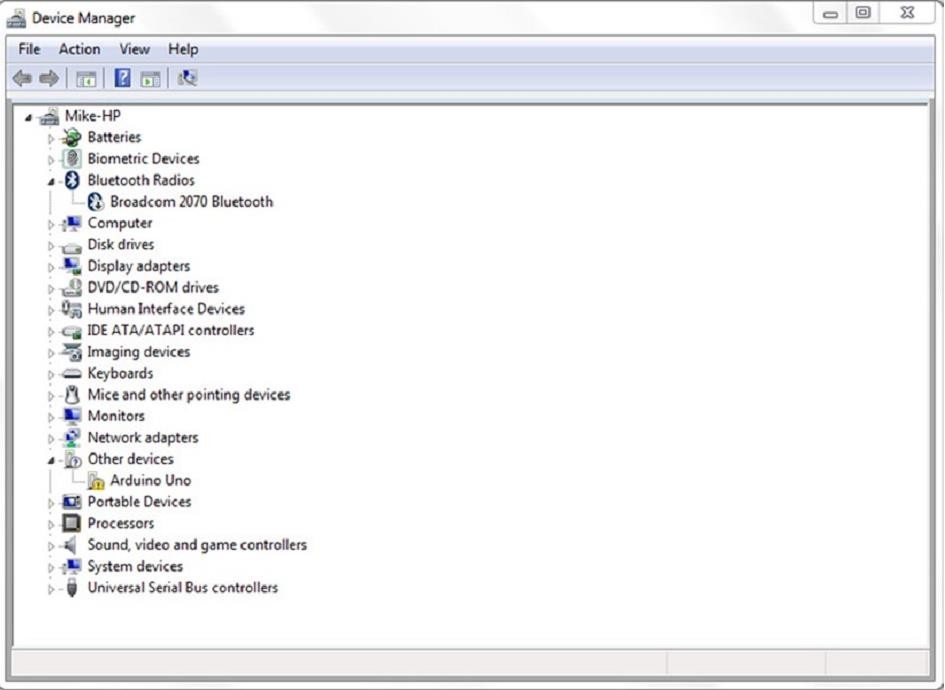The height and width of the screenshot is (690, 945).
Task: Expand the Universal Serial Bus controllers arrow
Action: (51, 589)
